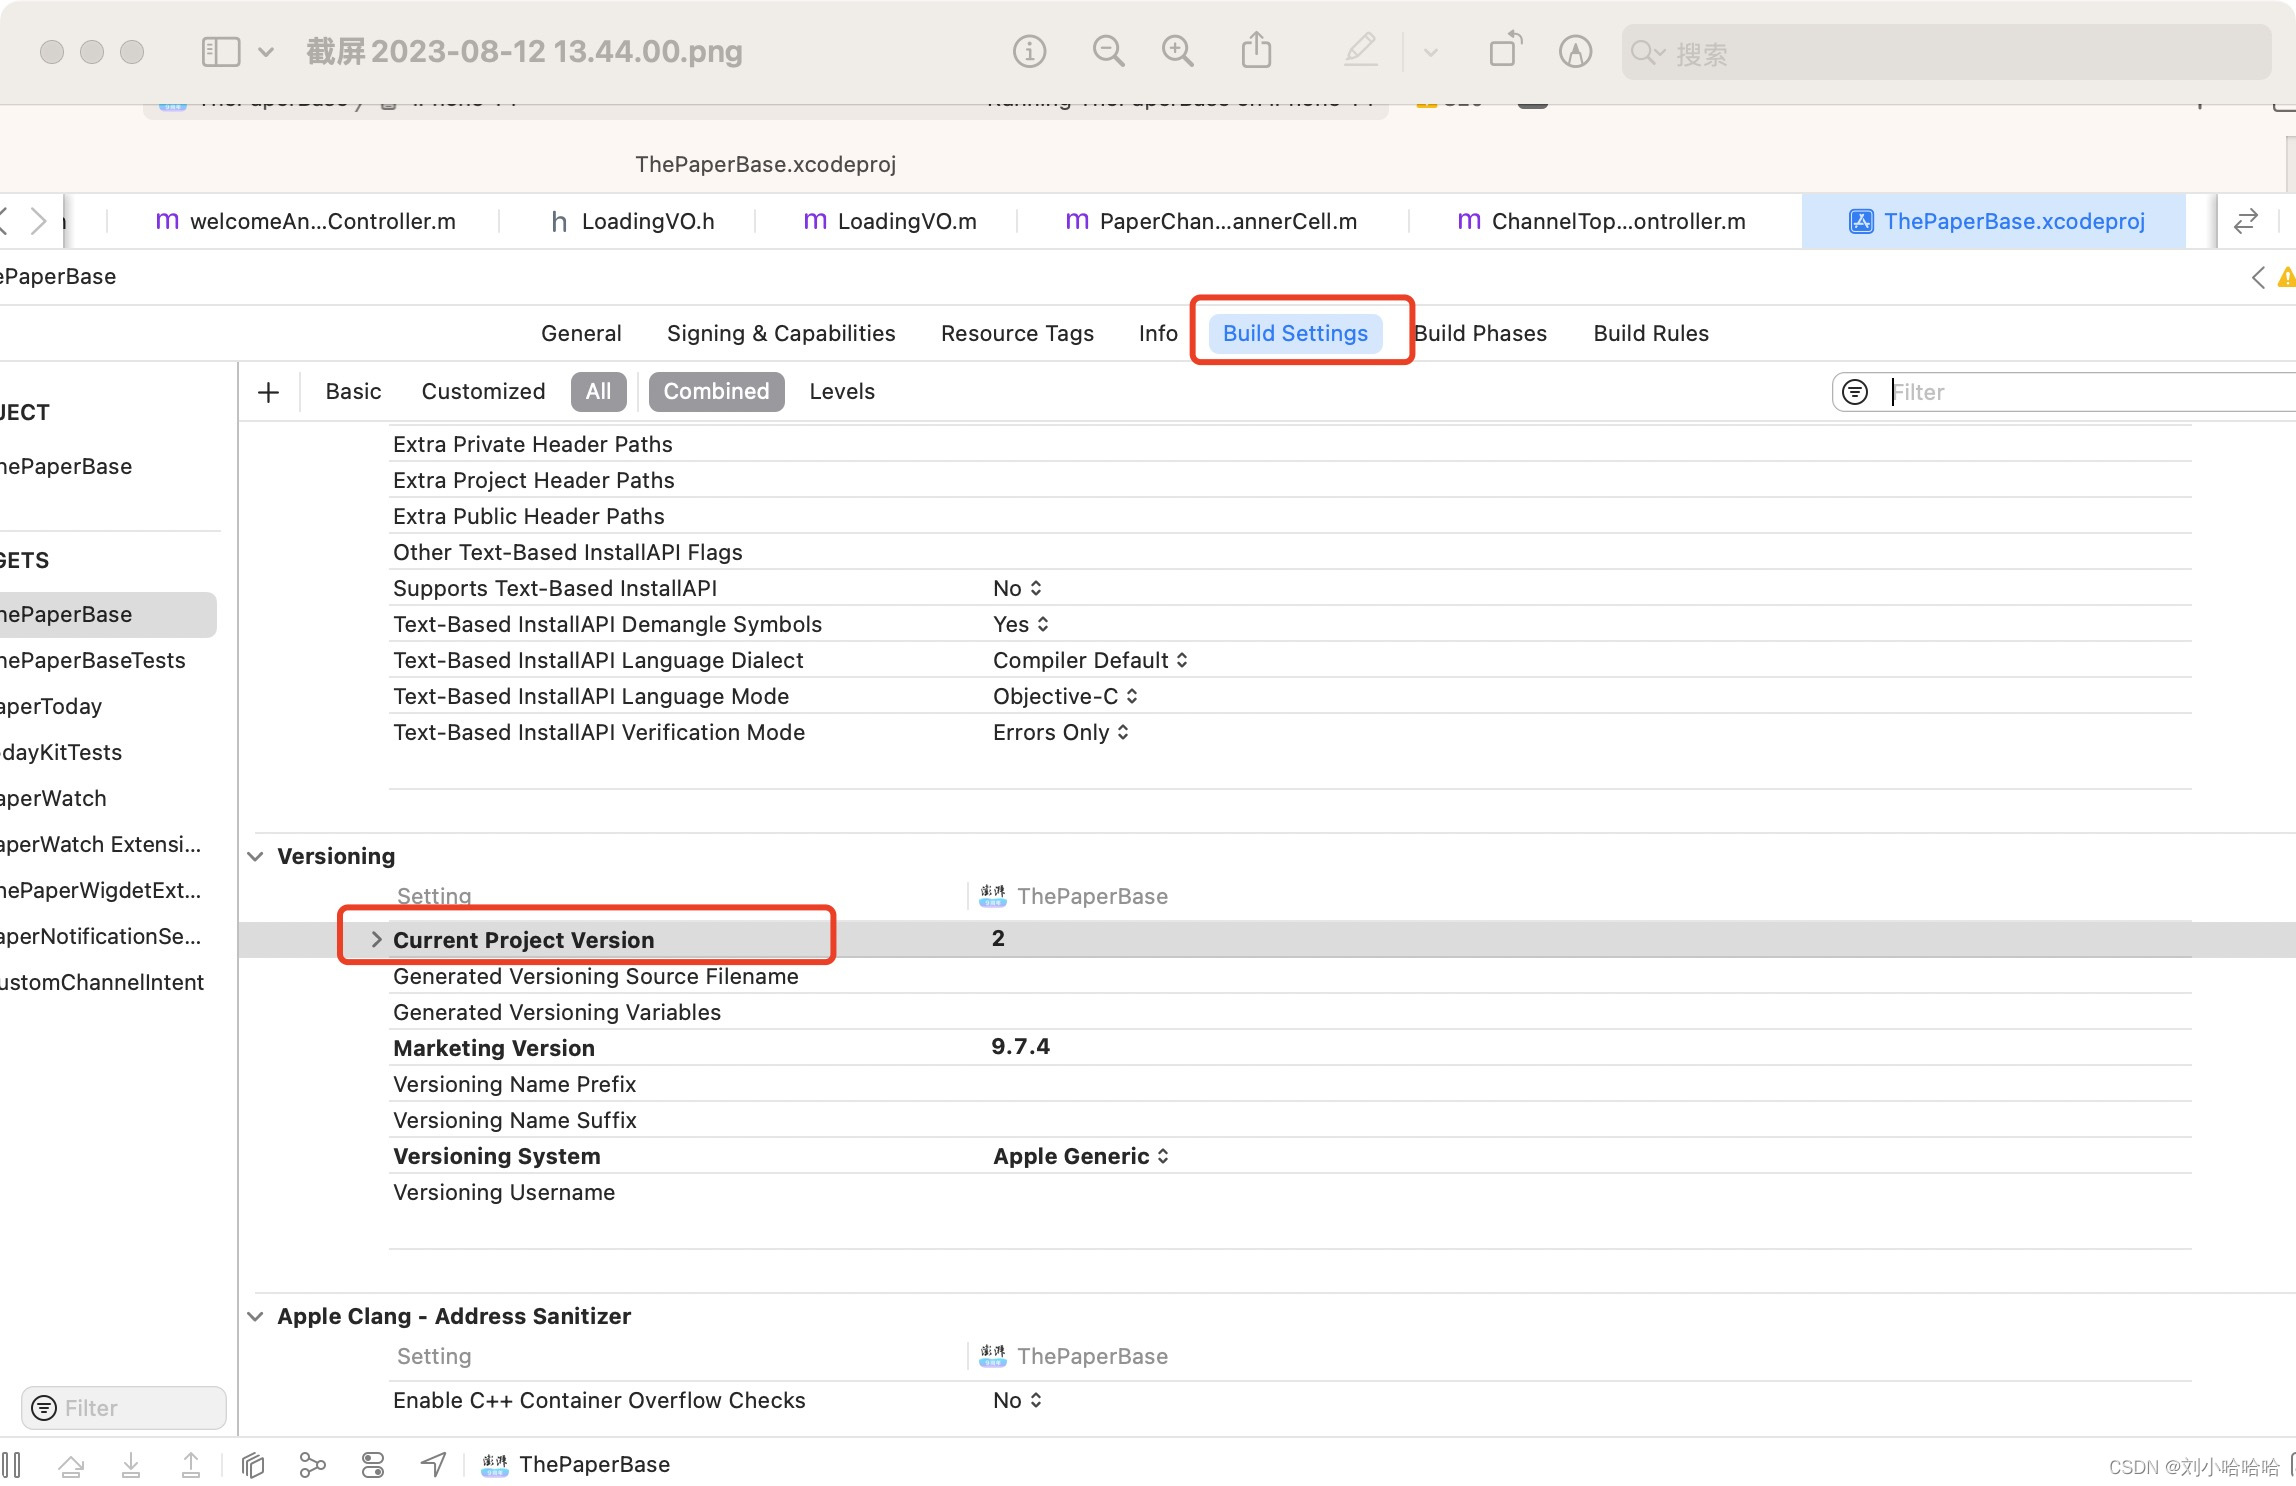Click the filter icon in settings toolbar
Image resolution: width=2296 pixels, height=1486 pixels.
click(1854, 390)
